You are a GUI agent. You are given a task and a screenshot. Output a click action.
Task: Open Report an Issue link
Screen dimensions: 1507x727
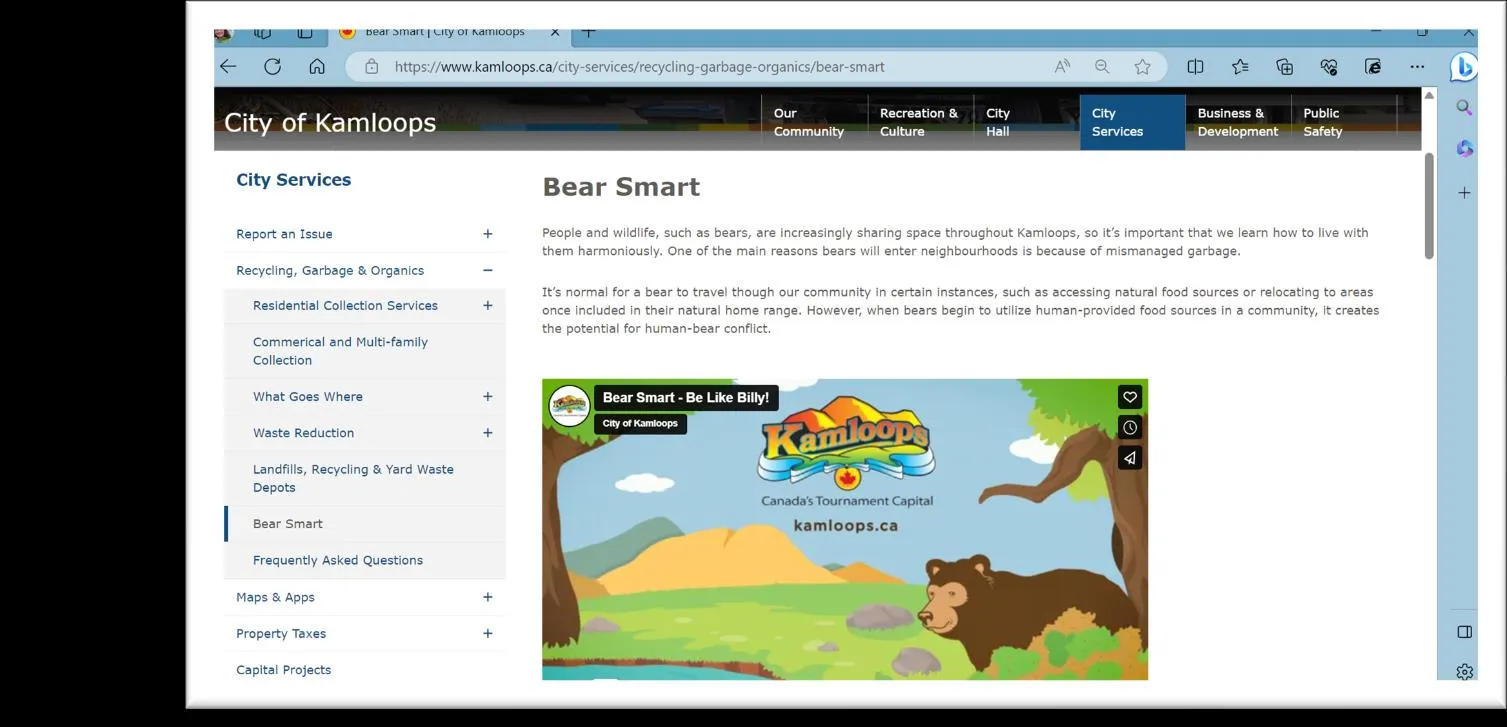pos(284,234)
